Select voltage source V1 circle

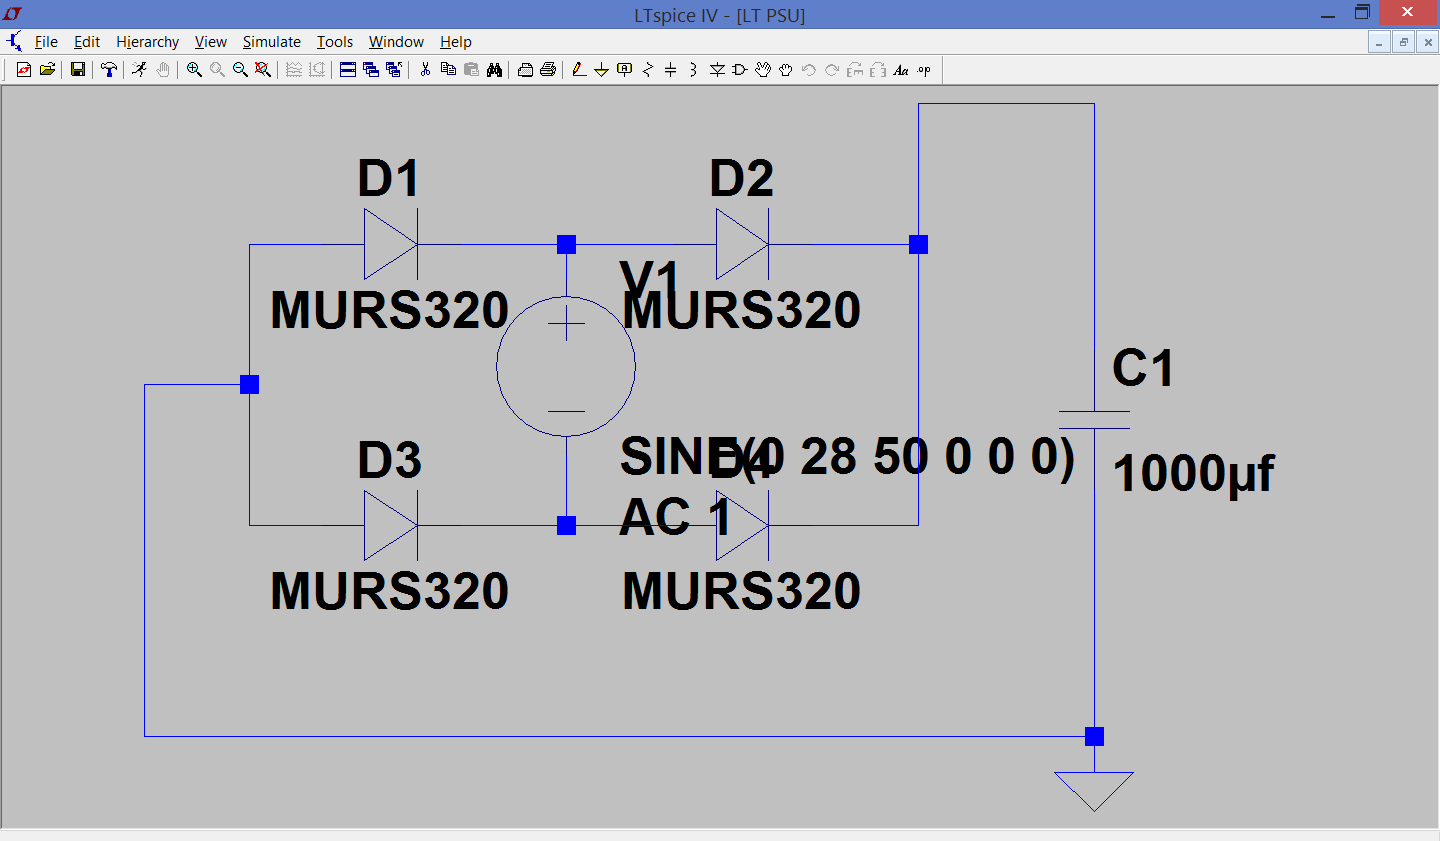click(x=566, y=366)
